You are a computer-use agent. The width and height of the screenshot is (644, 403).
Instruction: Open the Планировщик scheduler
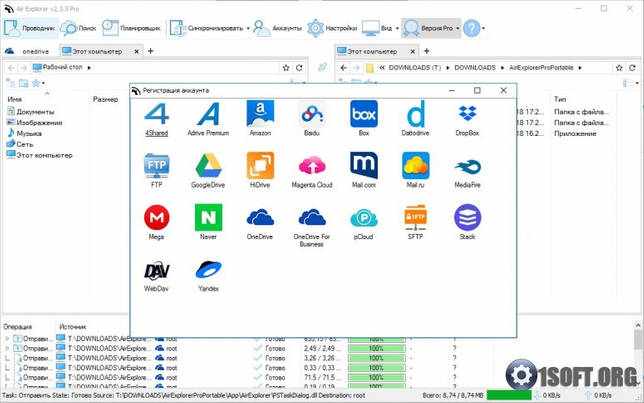[131, 28]
